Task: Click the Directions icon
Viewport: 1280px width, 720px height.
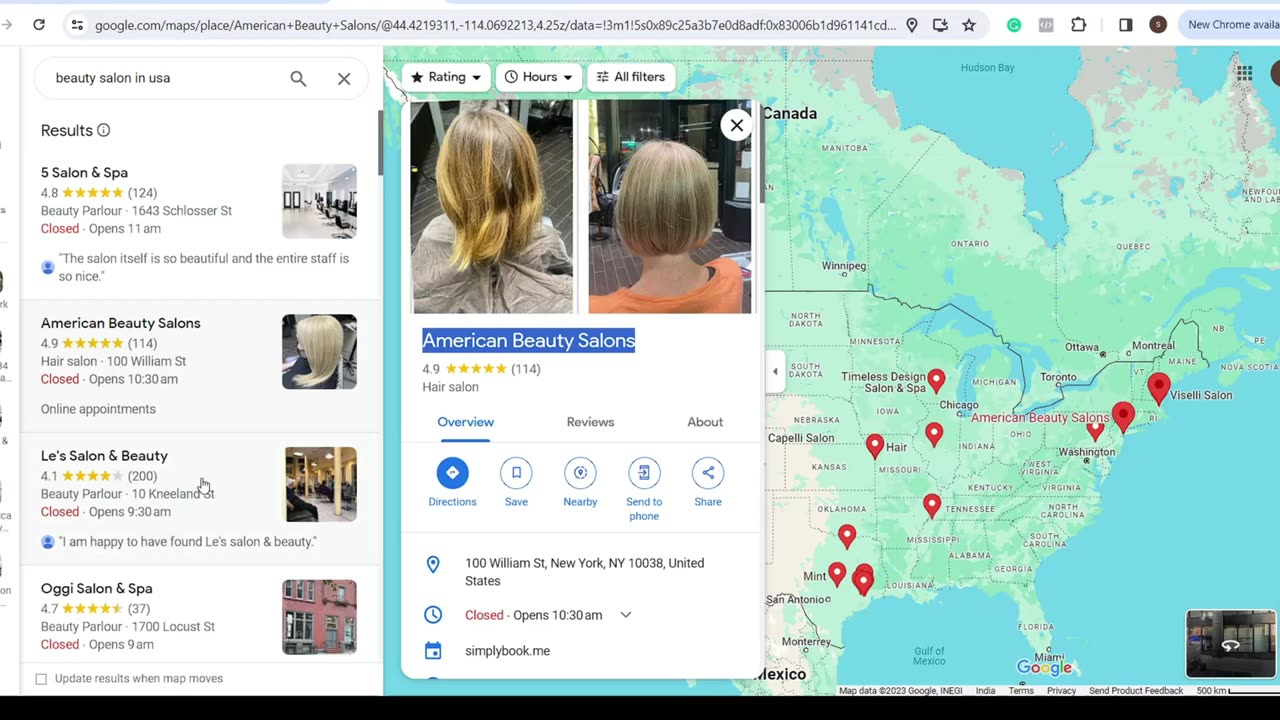Action: click(x=452, y=473)
